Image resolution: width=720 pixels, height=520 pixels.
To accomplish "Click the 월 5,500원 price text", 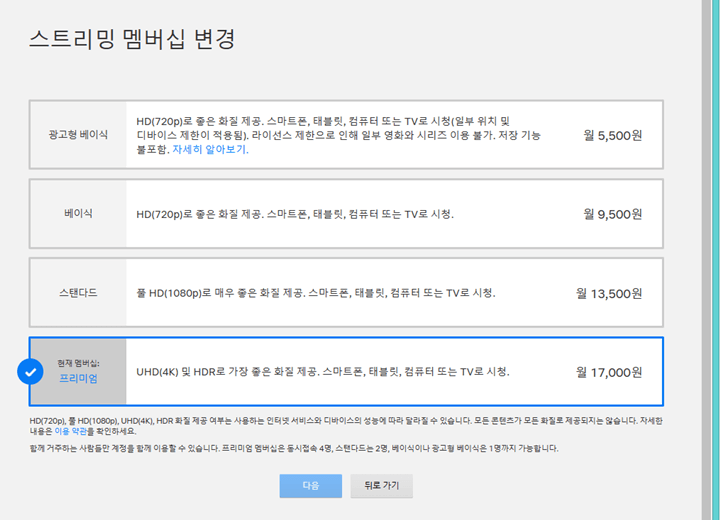I will [x=613, y=136].
